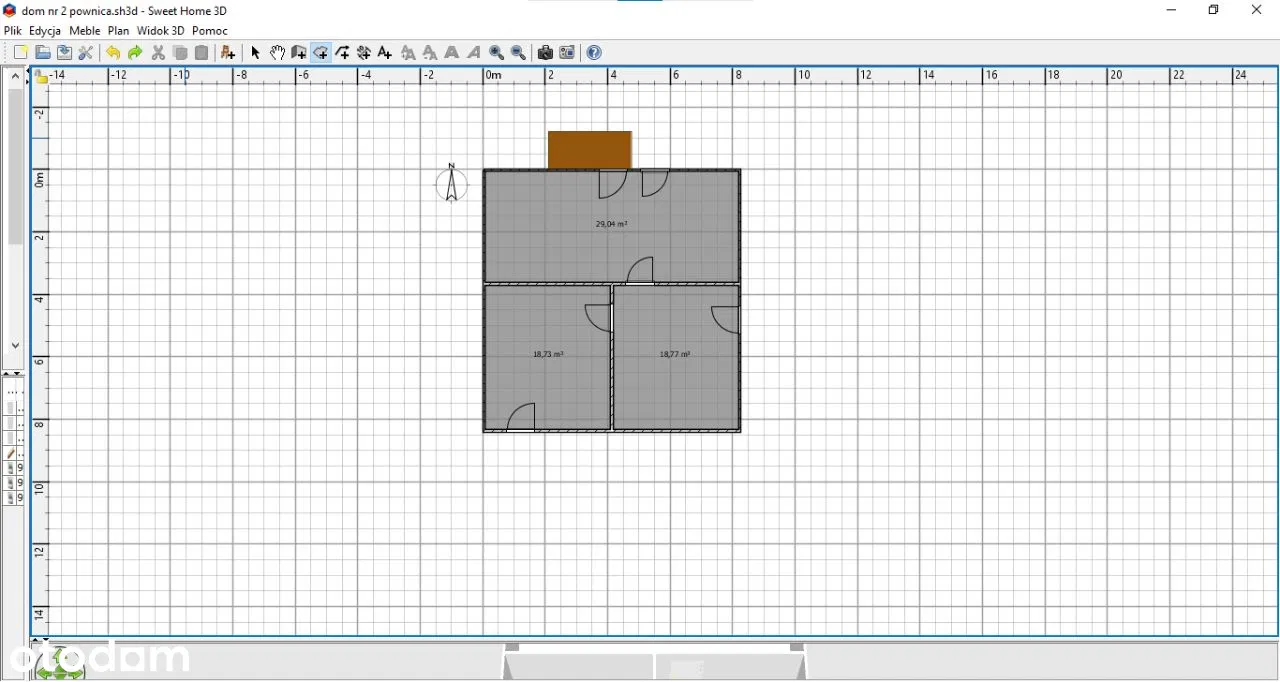The height and width of the screenshot is (682, 1280).
Task: Activate the Create walls tool
Action: [299, 53]
